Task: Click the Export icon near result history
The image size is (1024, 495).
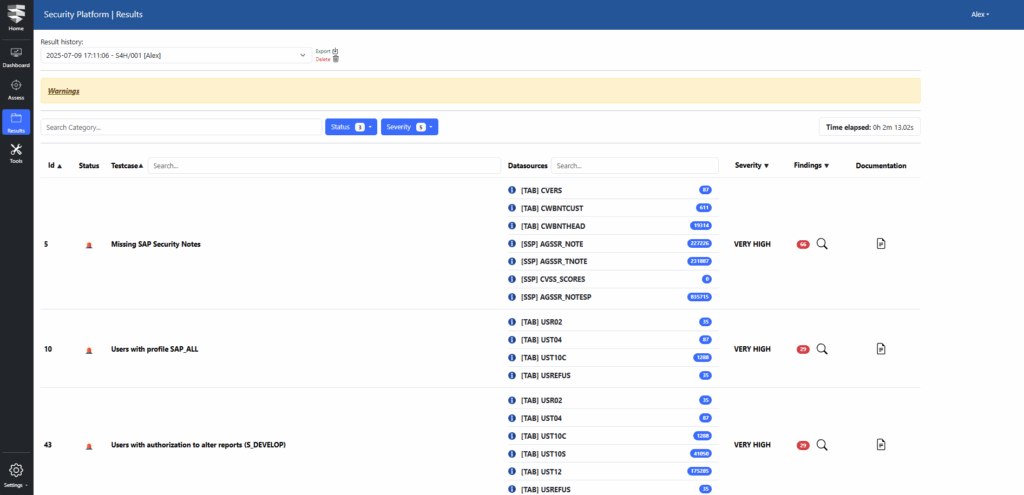Action: [336, 50]
